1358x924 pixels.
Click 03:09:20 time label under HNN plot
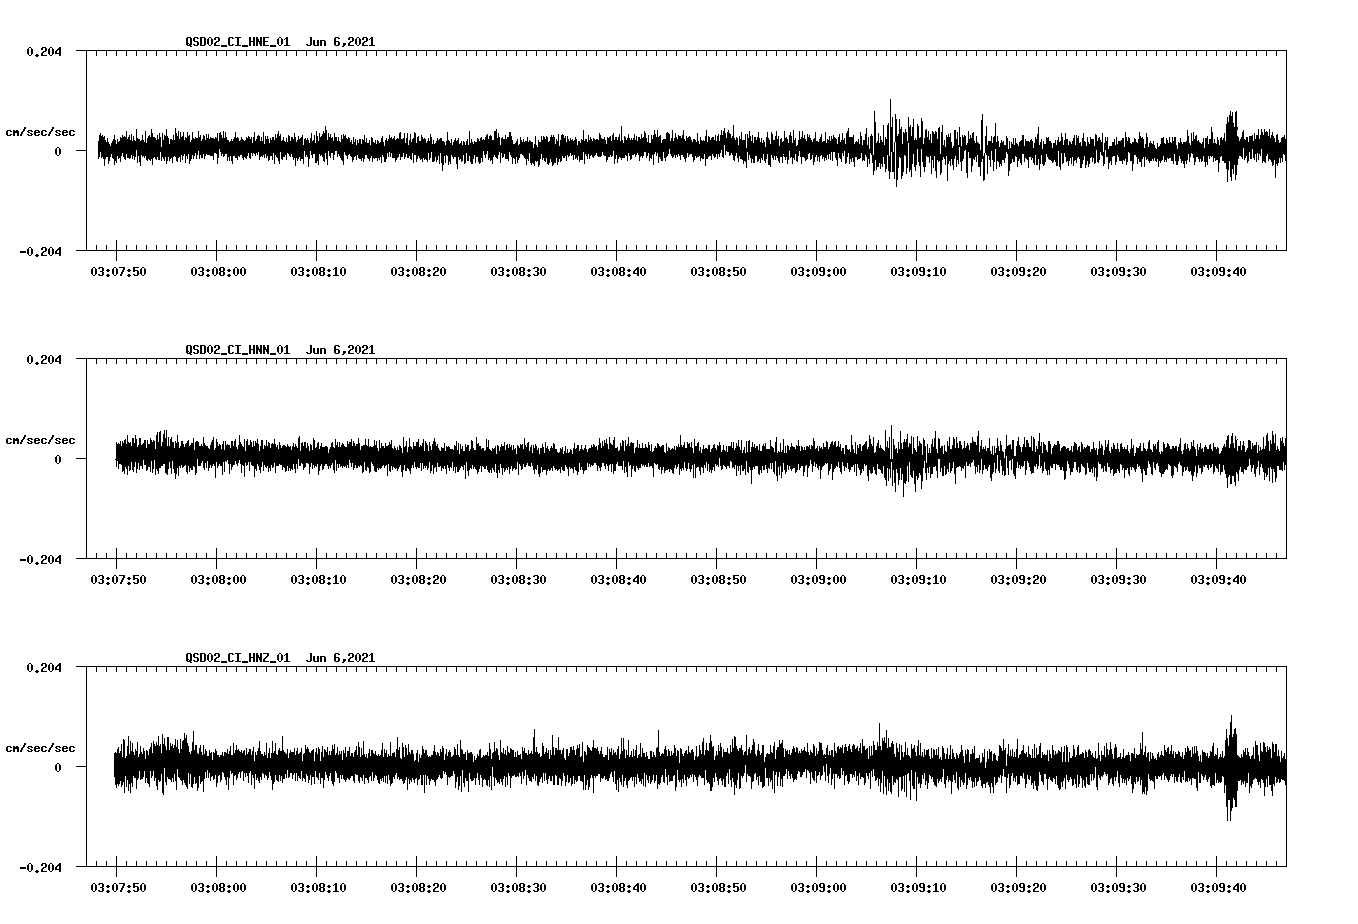[1018, 579]
